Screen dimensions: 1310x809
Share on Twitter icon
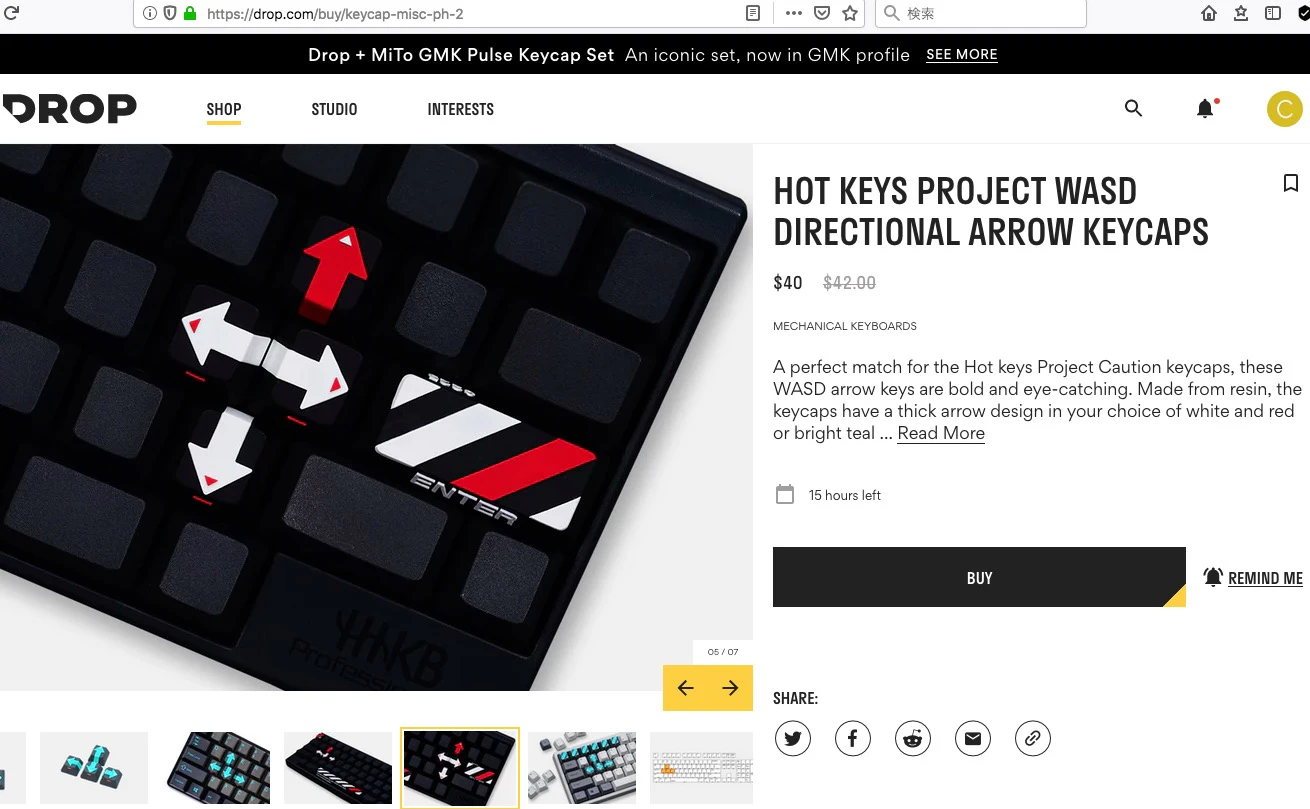pyautogui.click(x=793, y=739)
